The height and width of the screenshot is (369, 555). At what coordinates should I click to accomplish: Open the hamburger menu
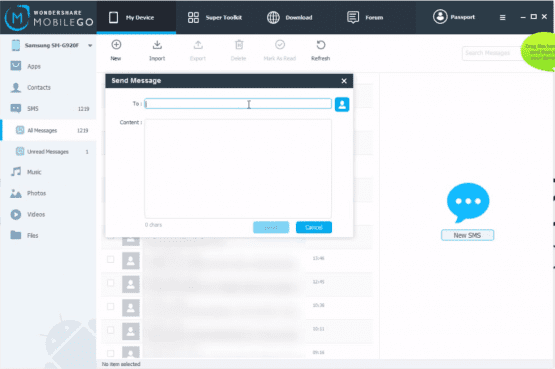pos(502,17)
